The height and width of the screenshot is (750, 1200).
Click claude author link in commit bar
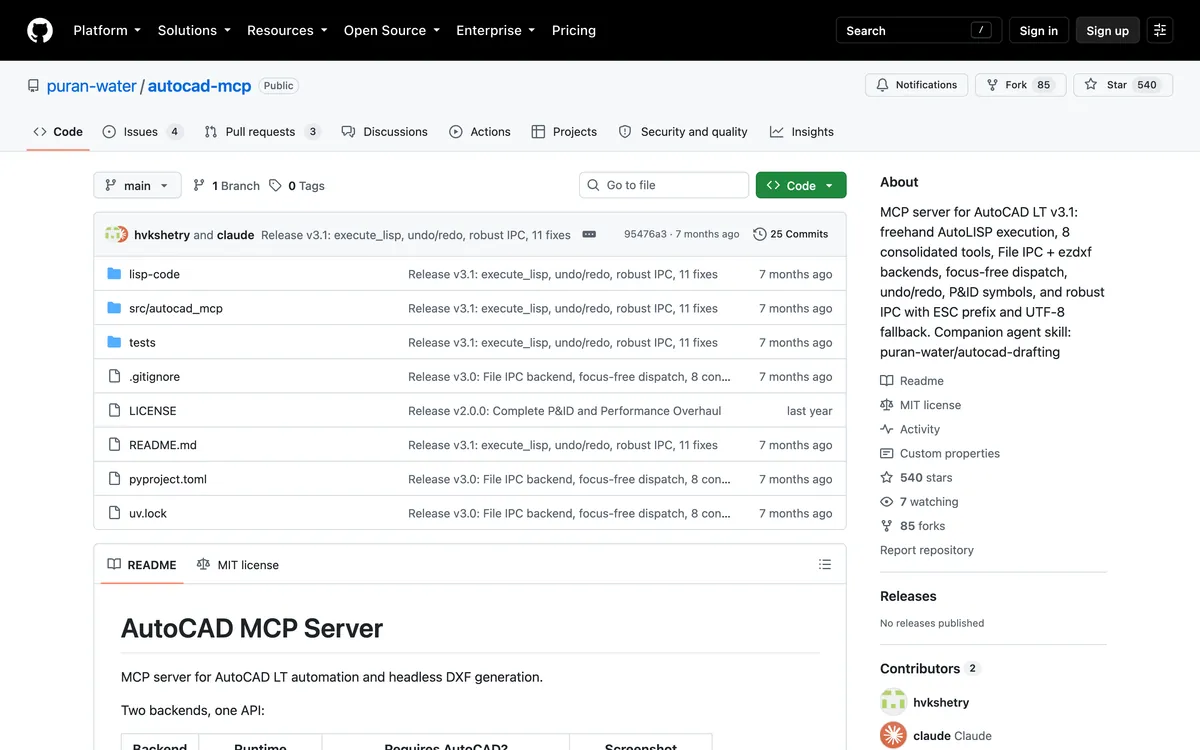click(x=235, y=235)
